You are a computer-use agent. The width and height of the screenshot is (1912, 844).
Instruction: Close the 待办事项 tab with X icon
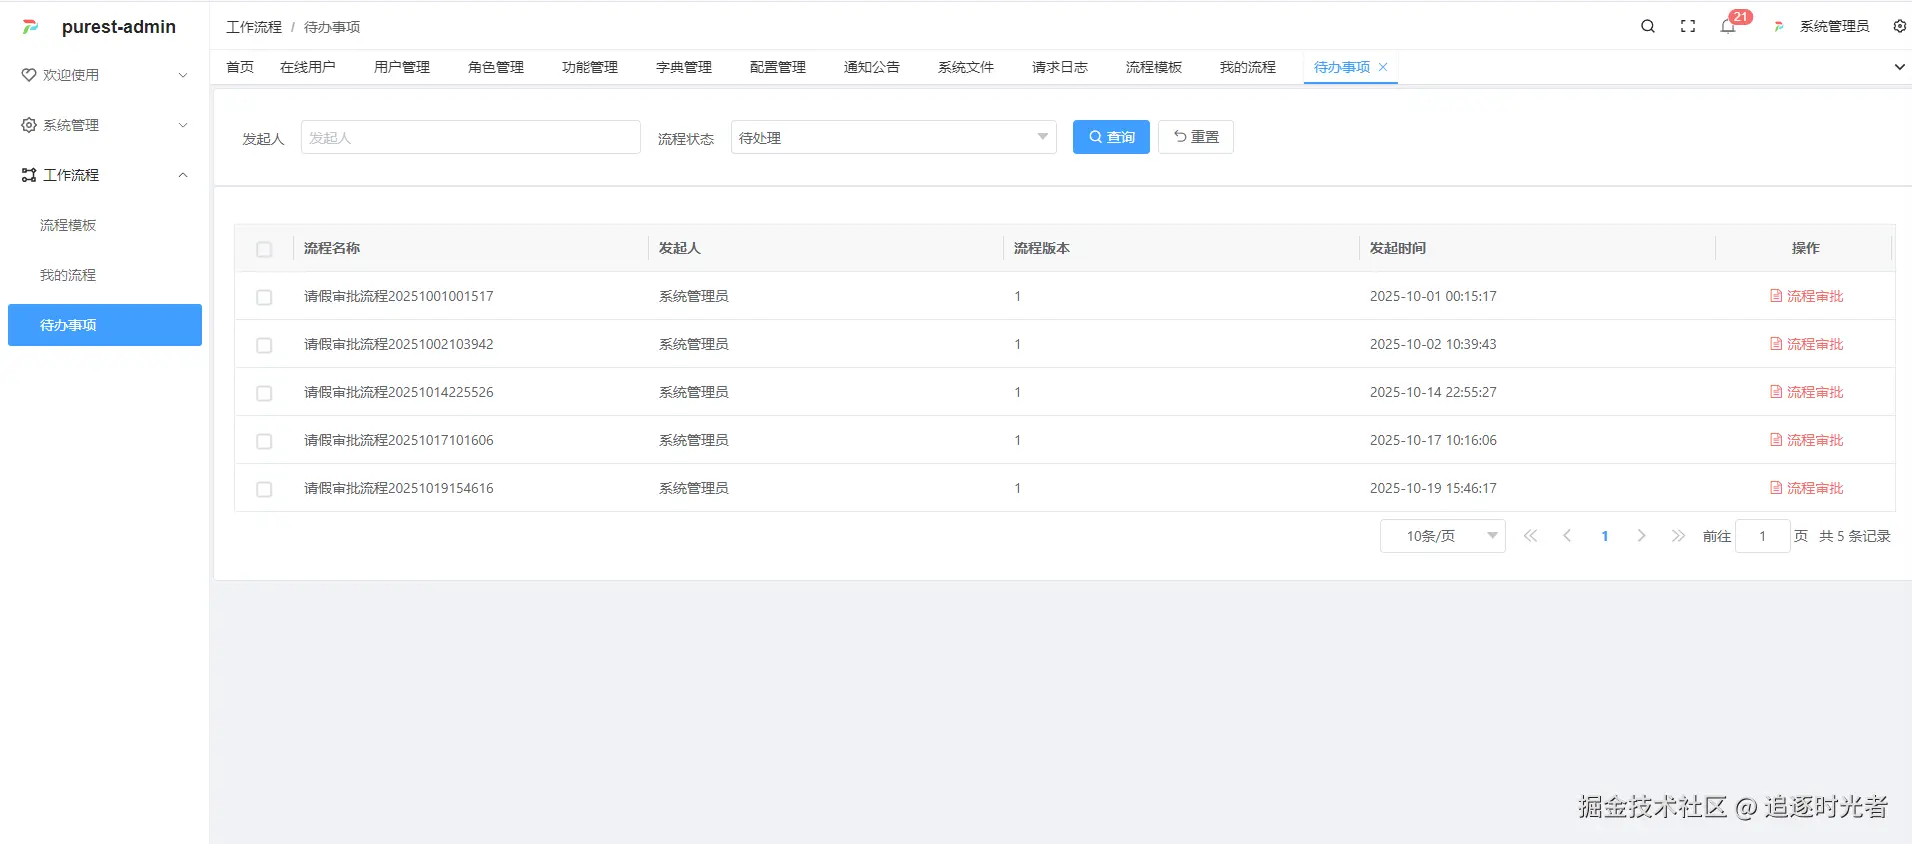tap(1383, 67)
